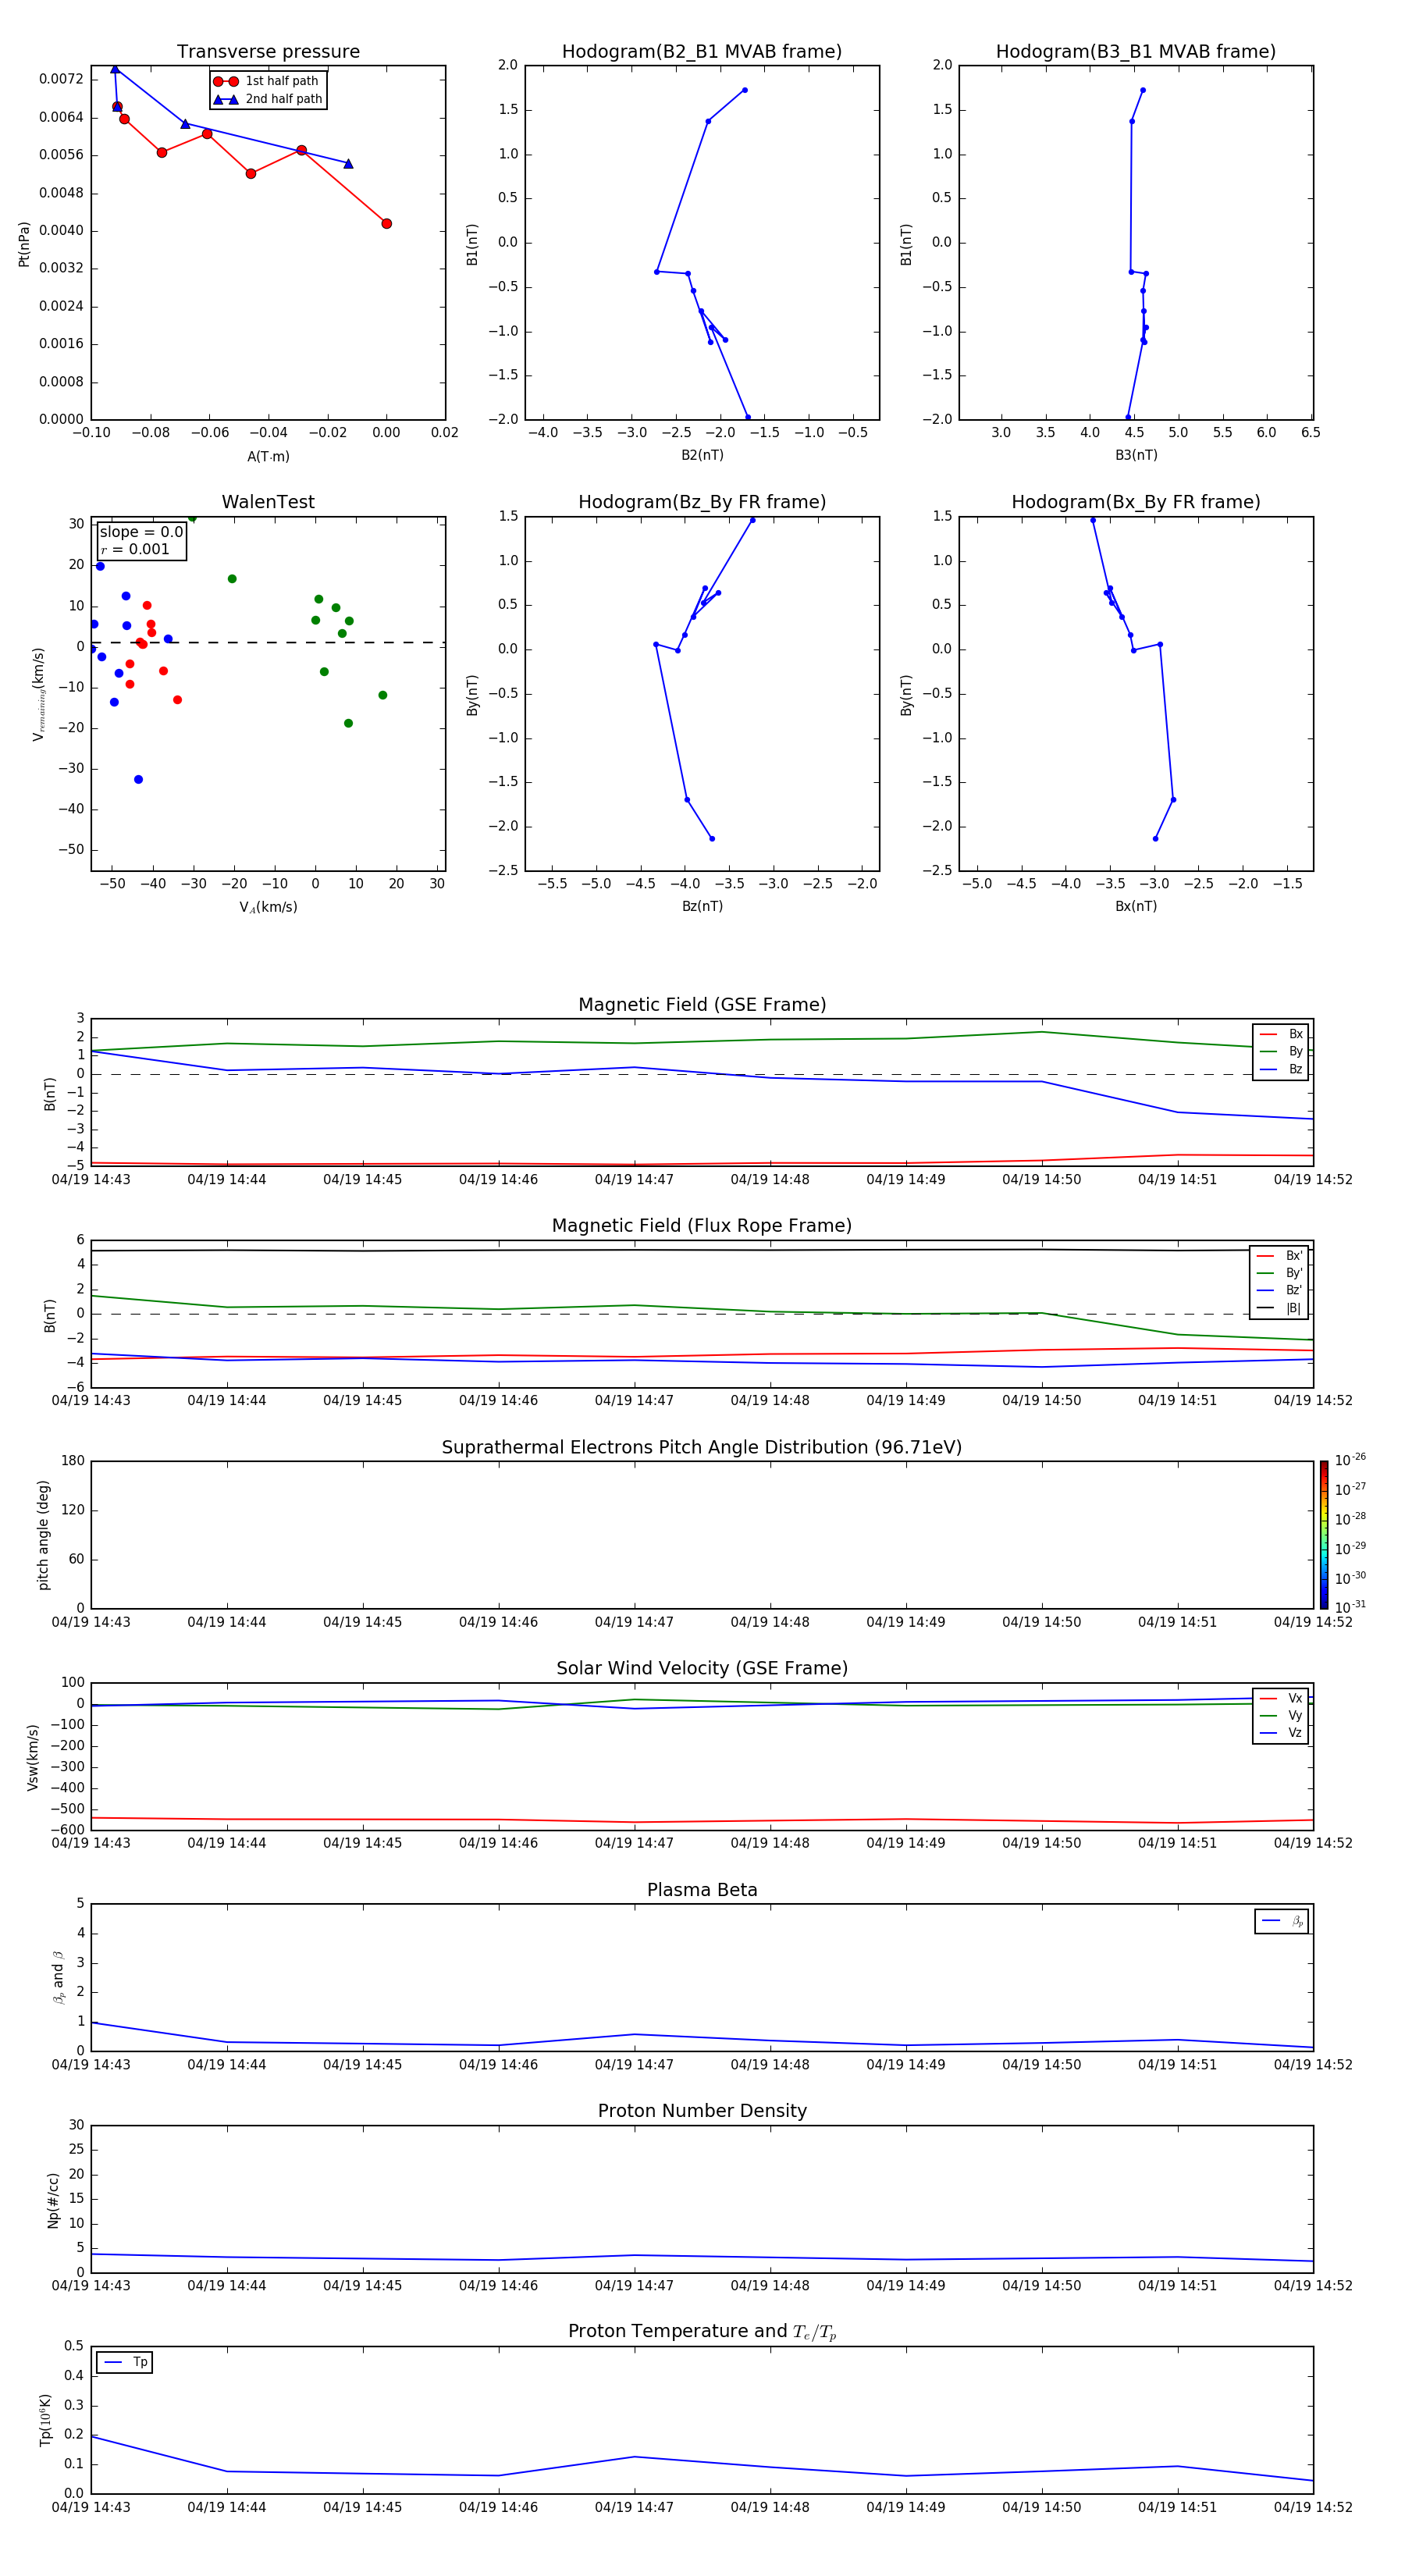Click the "Plasma Beta" title
This screenshot has width=1405, height=2576.
click(702, 1891)
